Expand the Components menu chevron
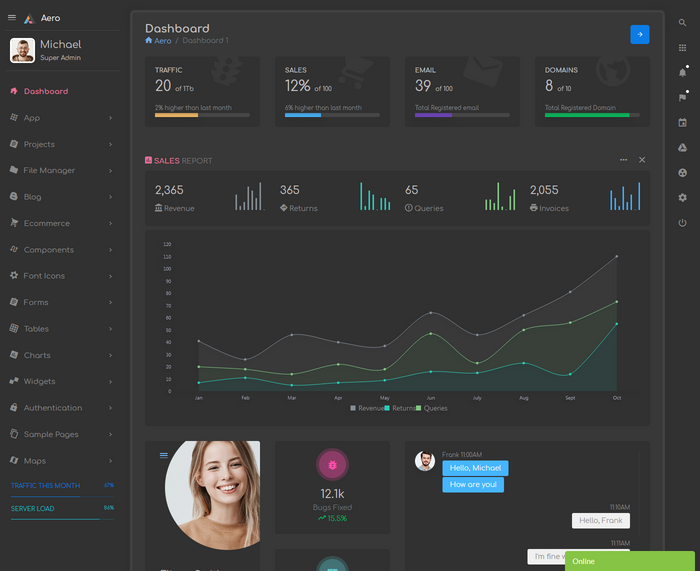This screenshot has width=700, height=571. (x=110, y=250)
